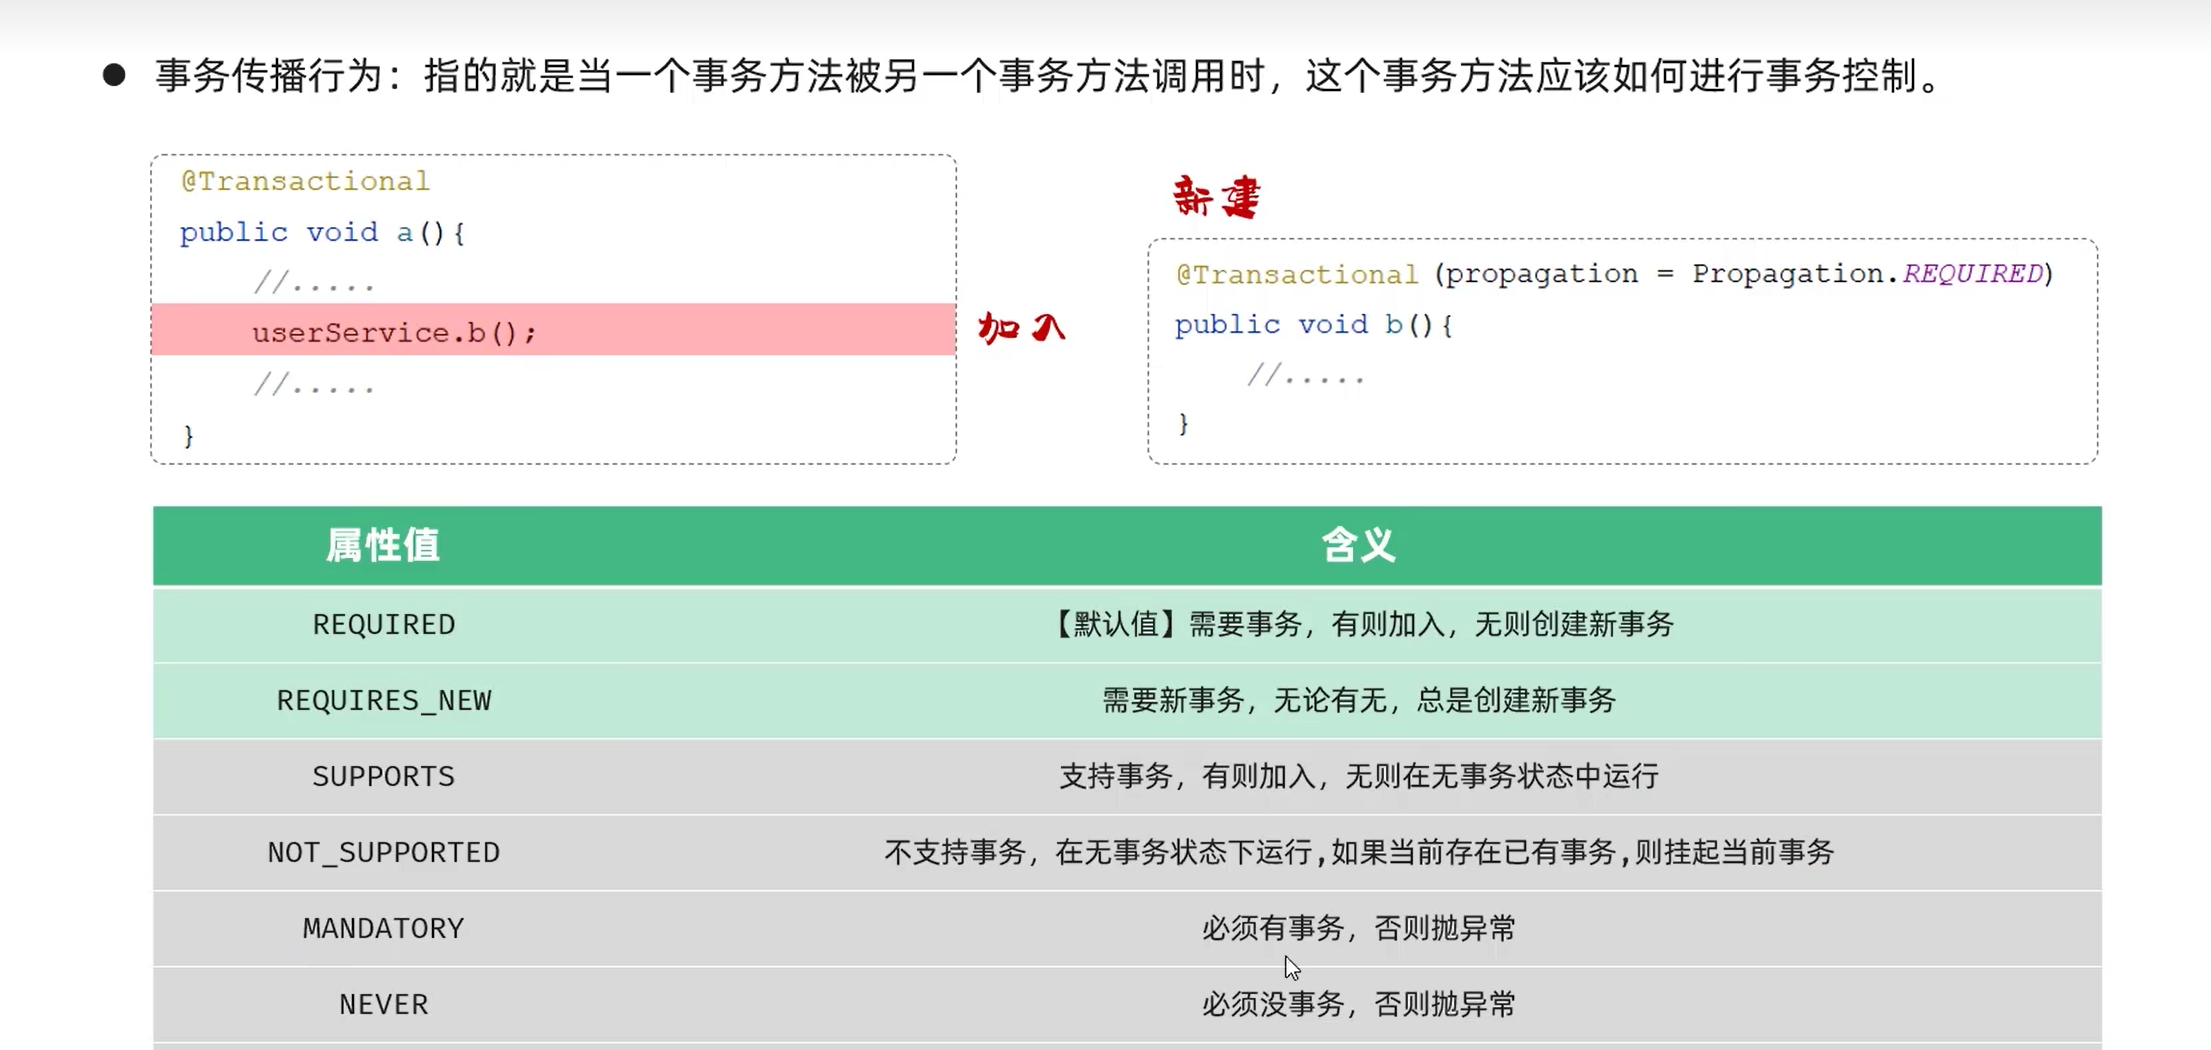
Task: Select the MANDATORY attribute cell
Action: click(x=384, y=929)
